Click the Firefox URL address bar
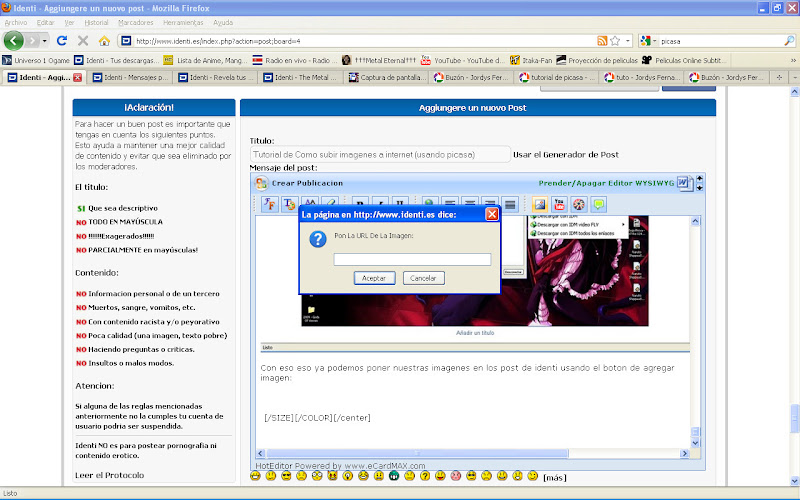 357,41
